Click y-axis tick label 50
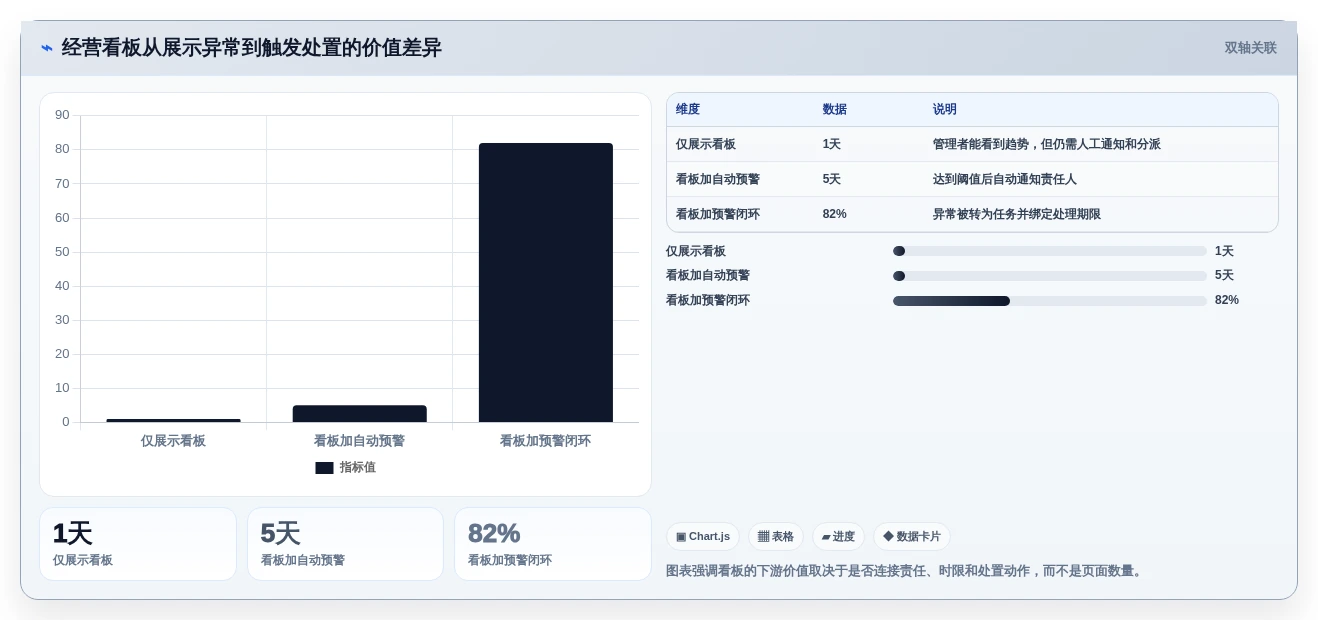Screen dimensions: 1318x620 [x=62, y=252]
